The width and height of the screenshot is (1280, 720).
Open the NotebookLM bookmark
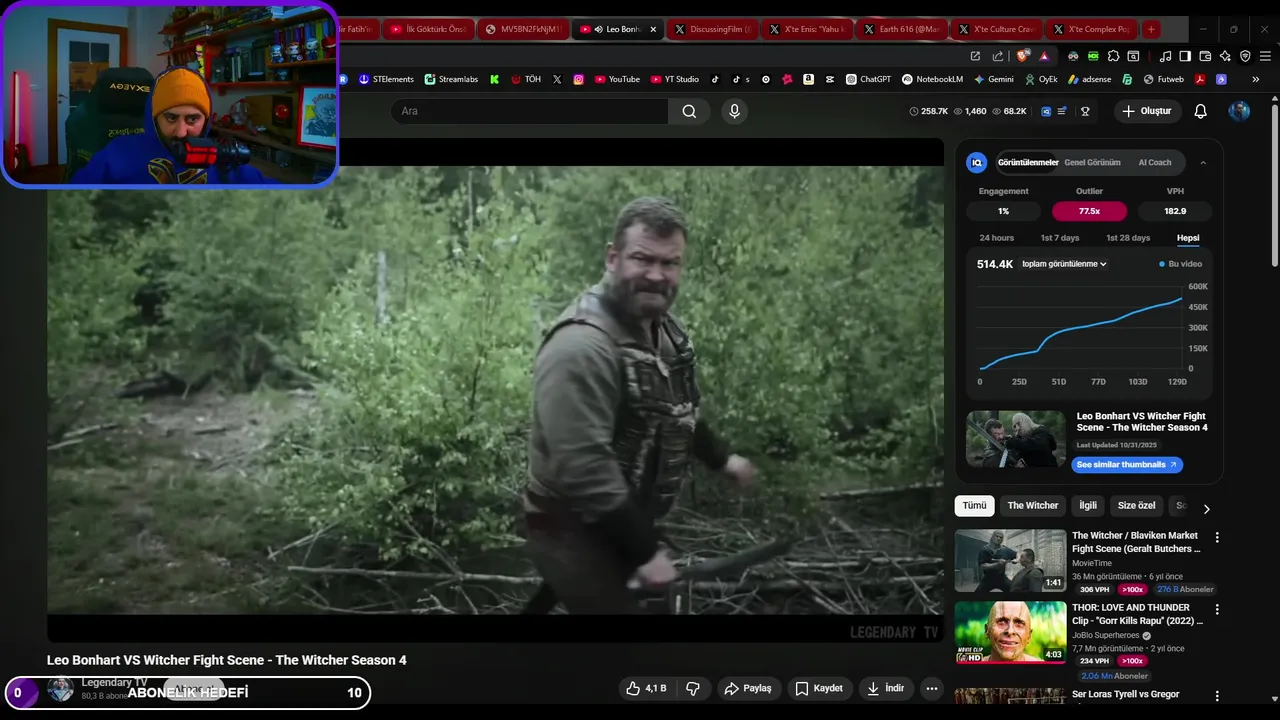tap(932, 79)
